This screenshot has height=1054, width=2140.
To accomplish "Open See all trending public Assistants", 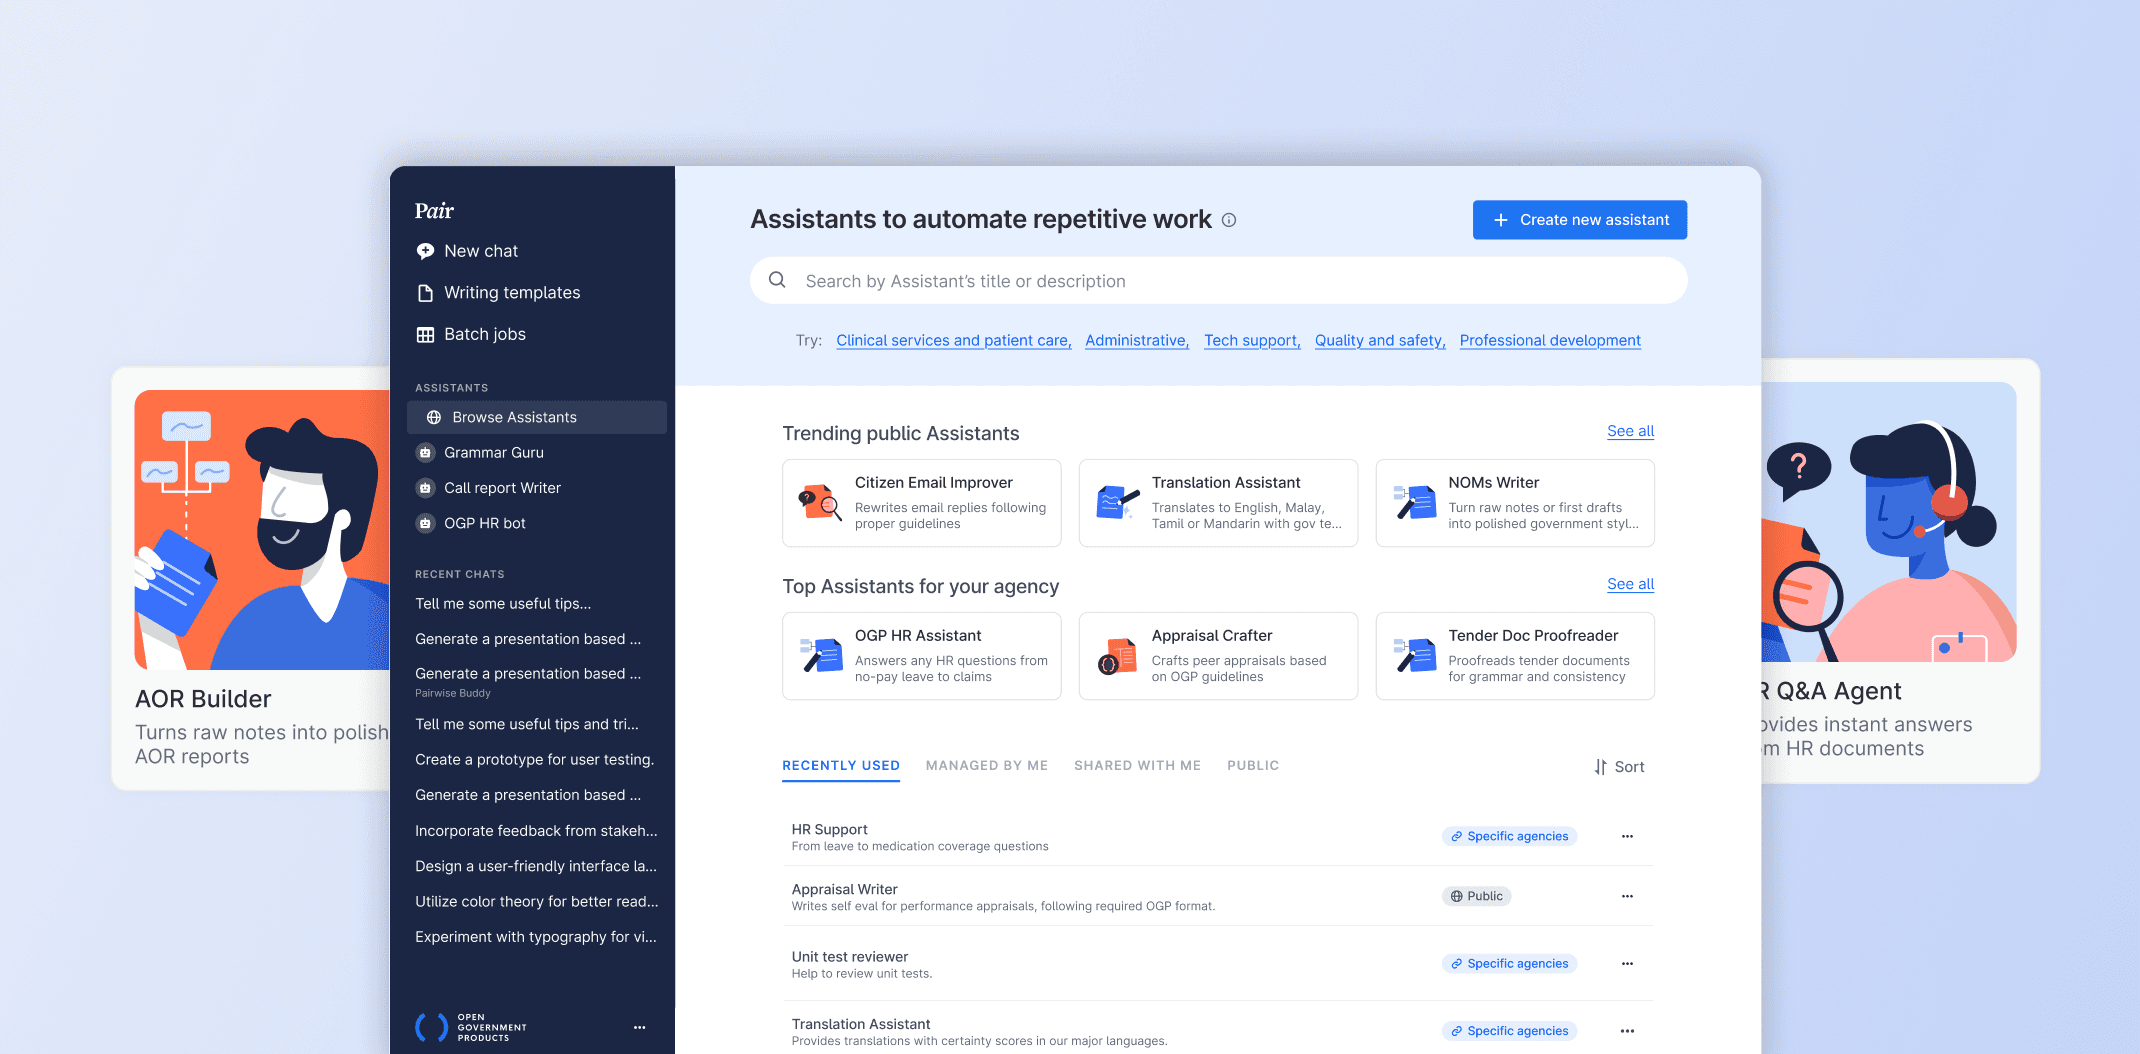I will point(1629,431).
